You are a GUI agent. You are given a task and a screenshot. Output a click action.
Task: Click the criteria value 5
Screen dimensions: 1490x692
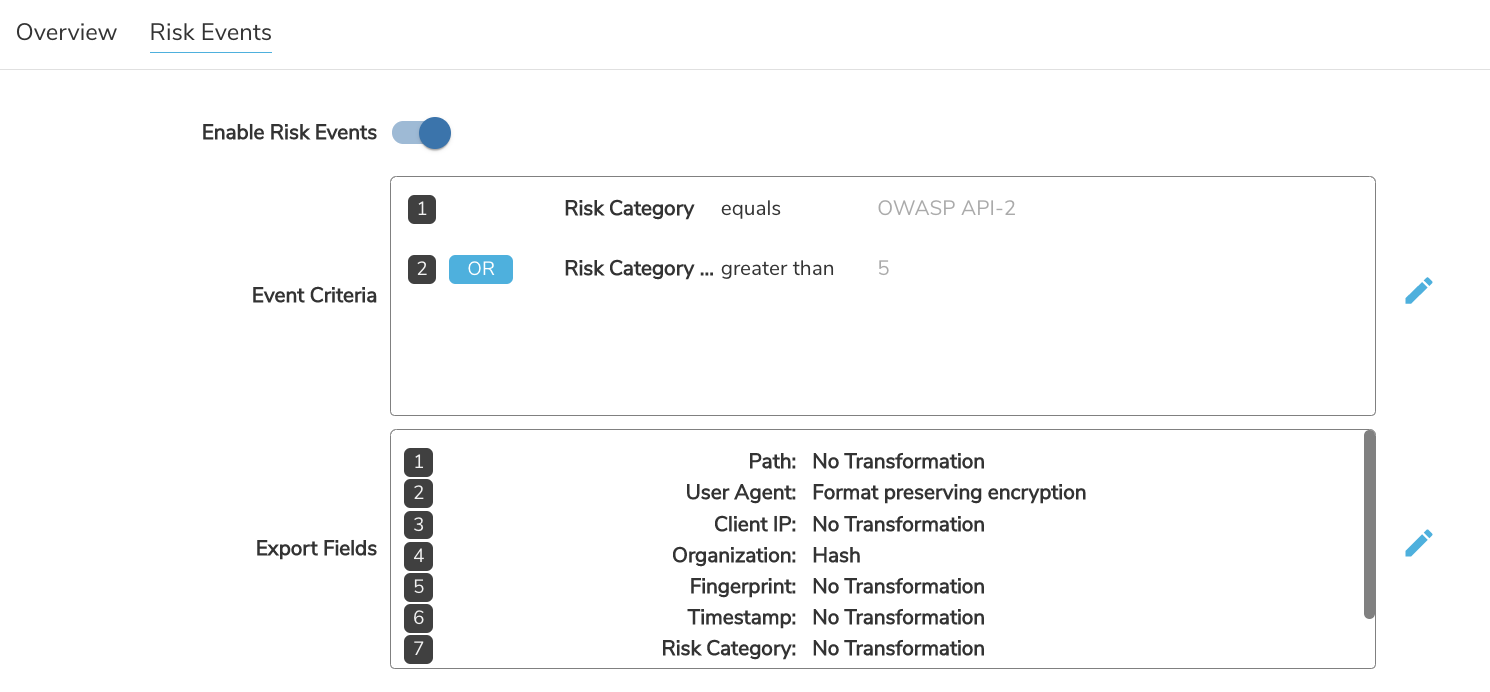coord(883,268)
